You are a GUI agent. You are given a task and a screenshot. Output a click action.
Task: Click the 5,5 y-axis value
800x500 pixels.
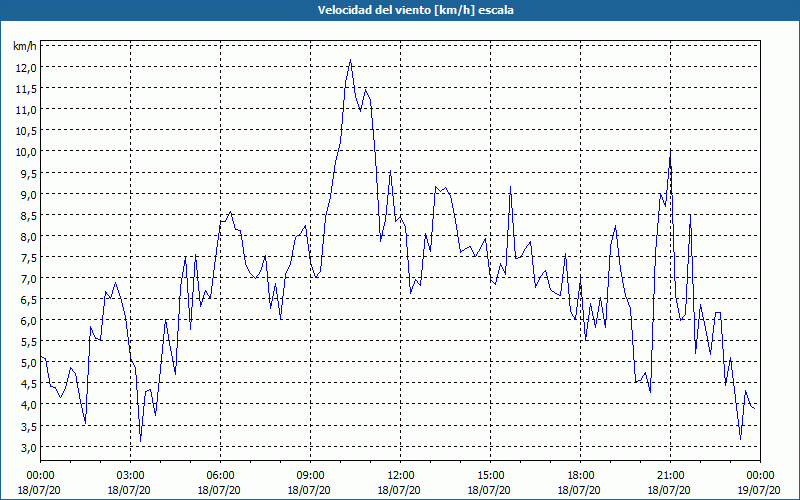[x=28, y=342]
